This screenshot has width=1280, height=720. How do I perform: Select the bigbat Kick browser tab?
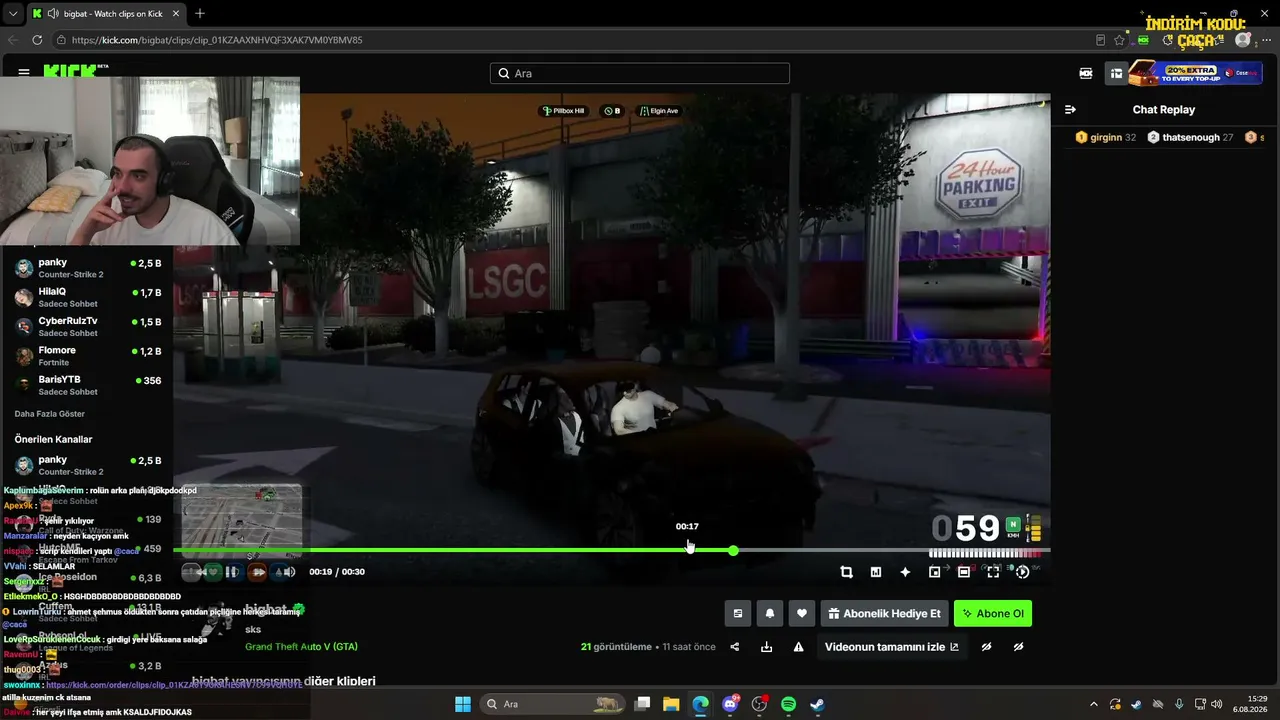pos(105,13)
